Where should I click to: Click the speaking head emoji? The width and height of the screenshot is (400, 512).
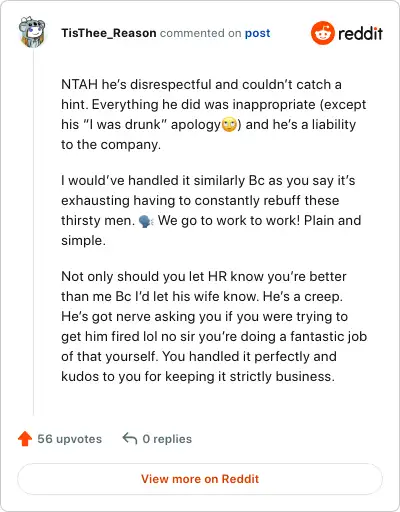(x=146, y=221)
